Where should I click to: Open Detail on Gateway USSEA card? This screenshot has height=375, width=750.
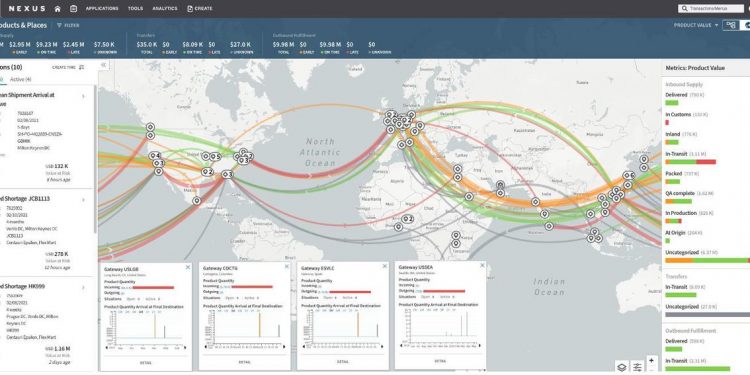[440, 361]
